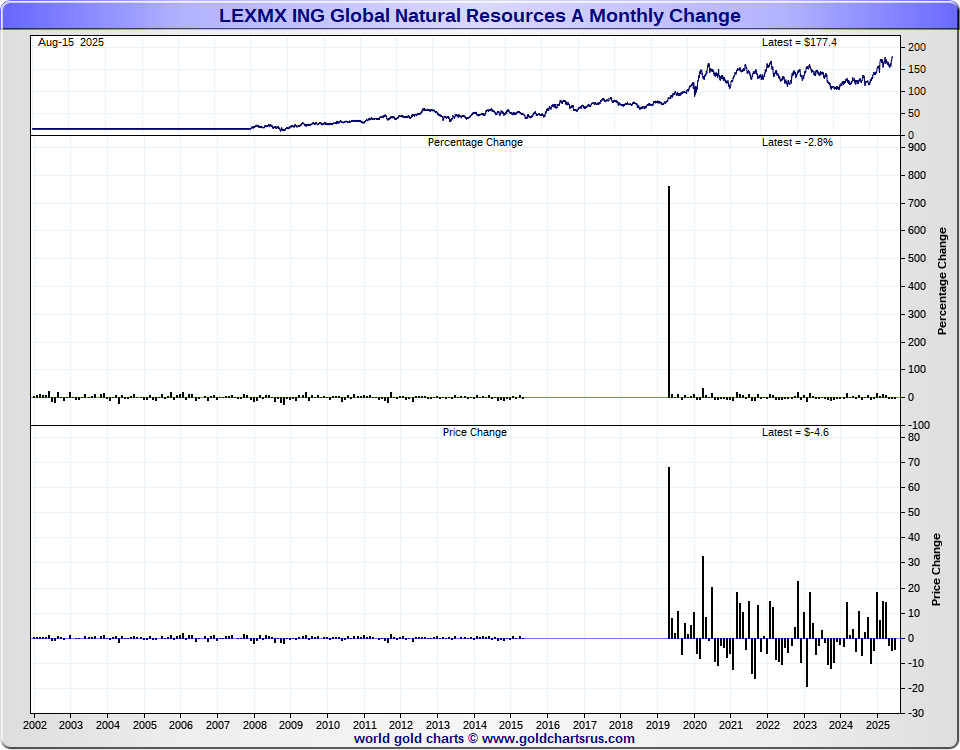Image resolution: width=960 pixels, height=750 pixels.
Task: Select the date label Aug-15 2025
Action: 71,42
